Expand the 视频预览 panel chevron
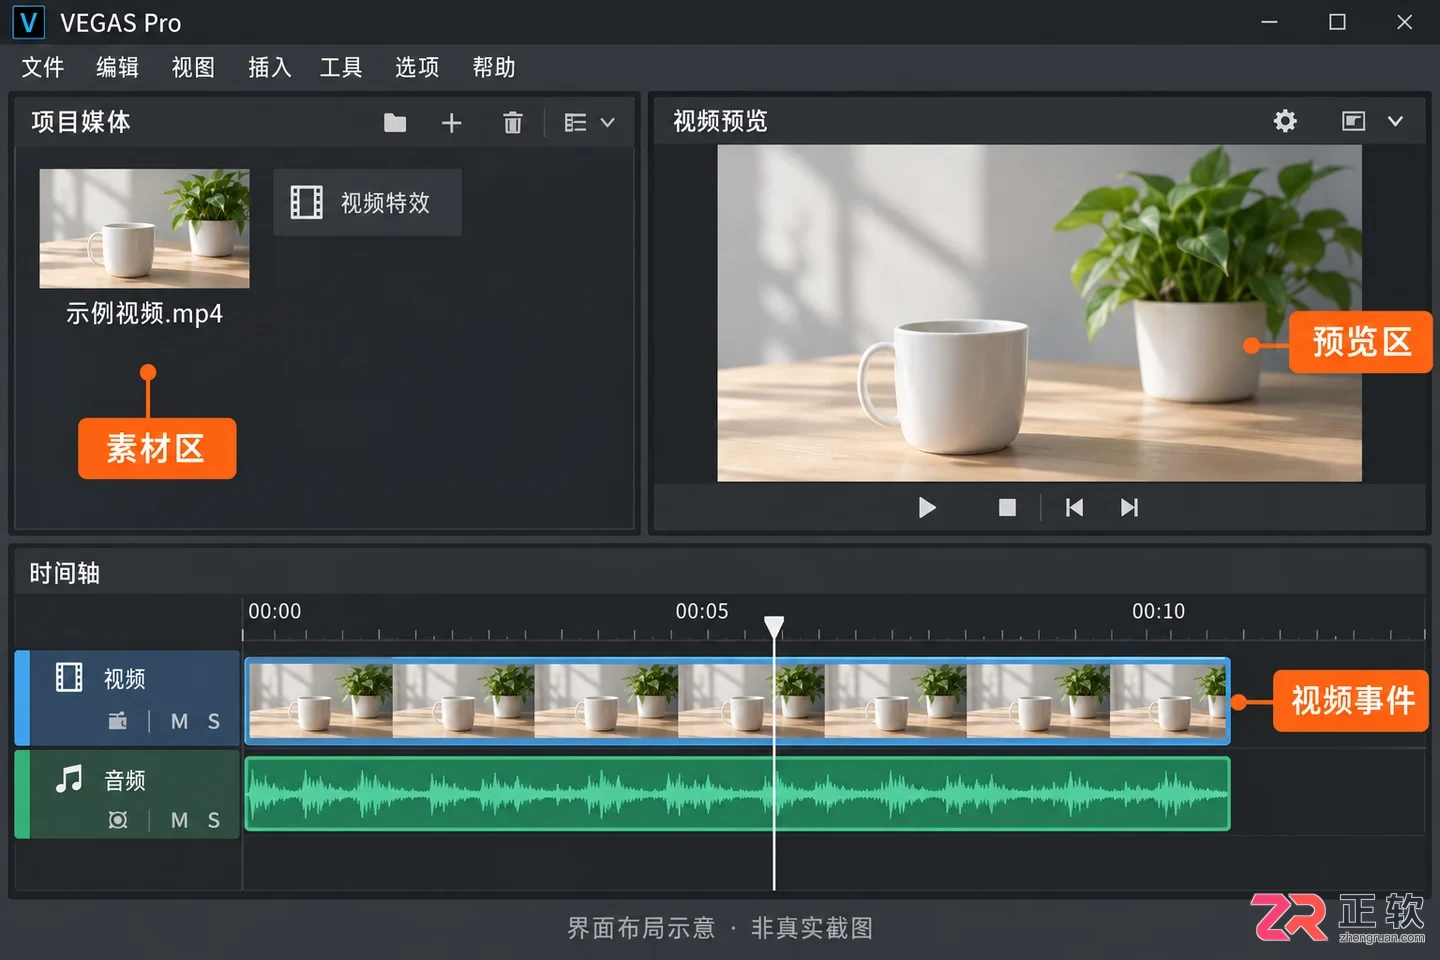 (x=1395, y=121)
